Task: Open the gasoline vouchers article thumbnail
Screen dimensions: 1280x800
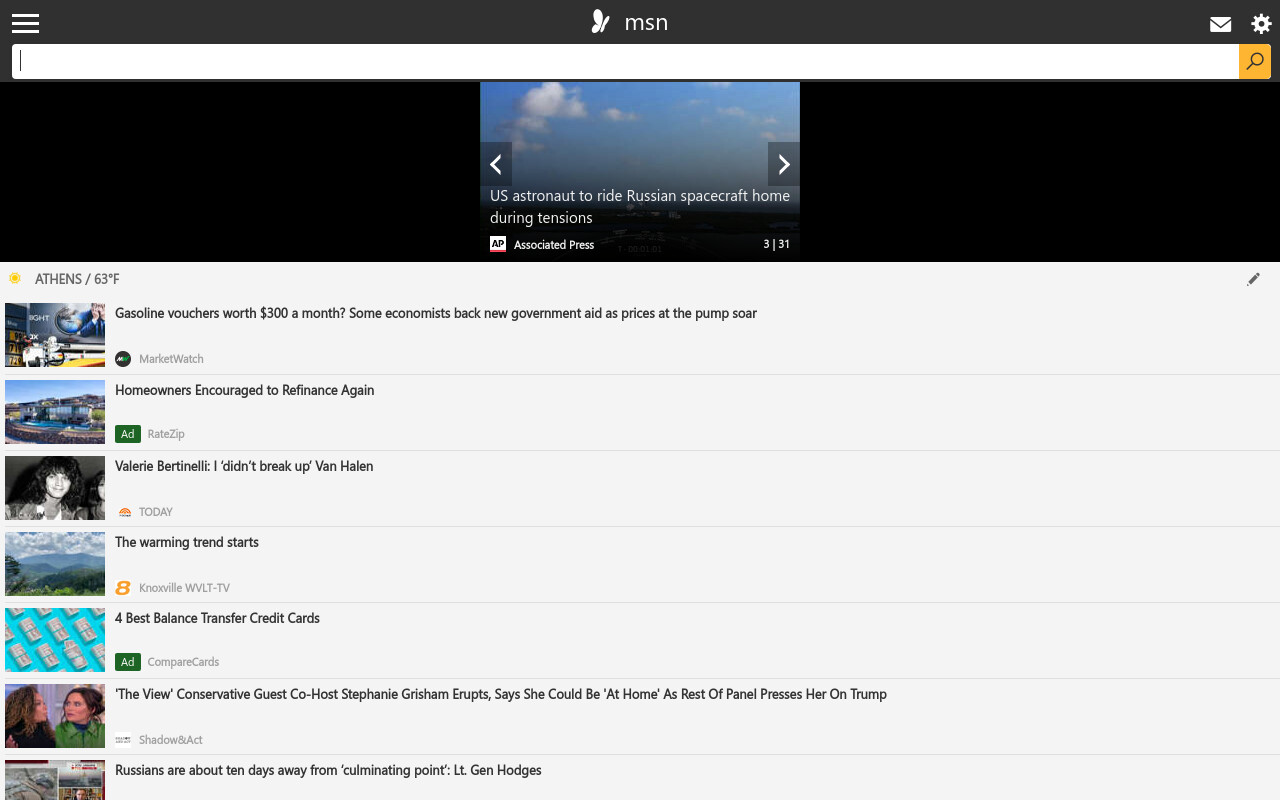Action: [x=55, y=335]
